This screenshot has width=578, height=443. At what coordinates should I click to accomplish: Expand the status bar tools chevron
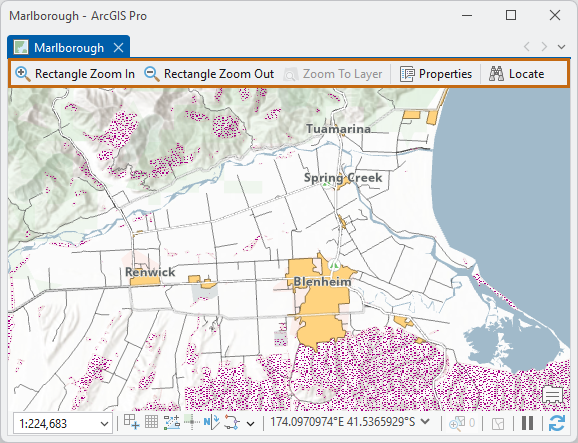[x=251, y=424]
